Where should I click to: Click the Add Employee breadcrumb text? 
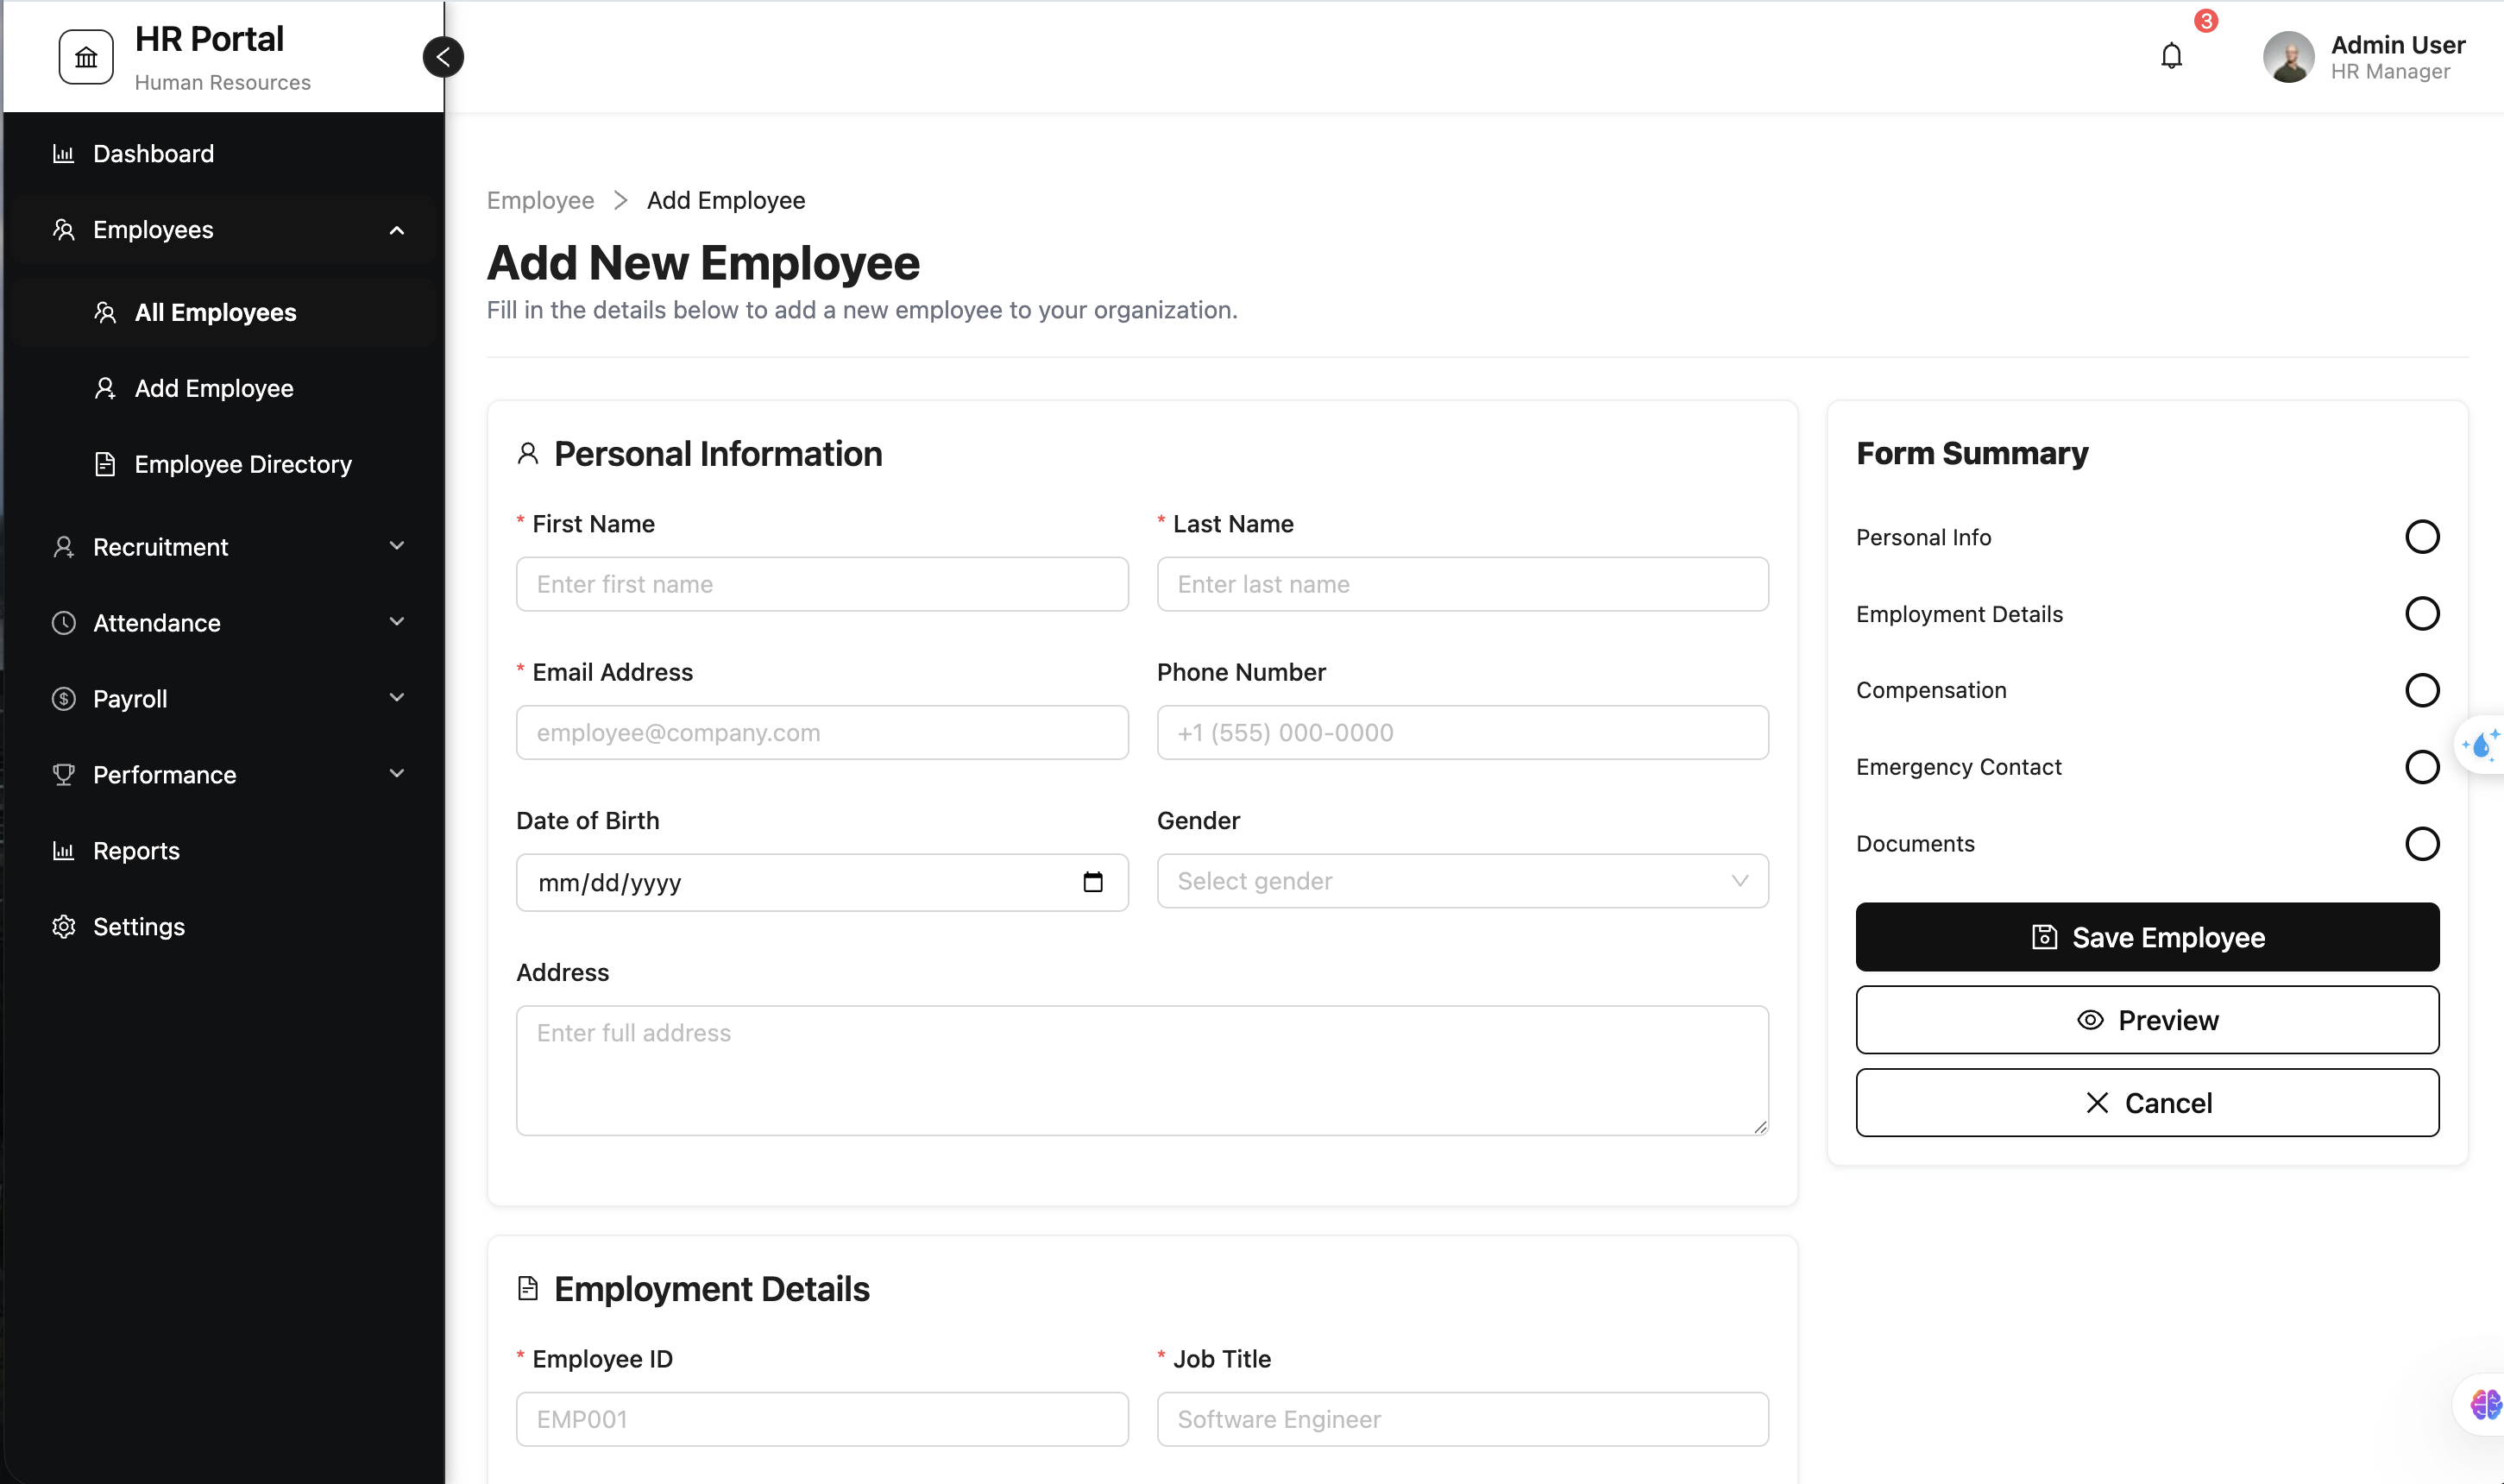point(726,200)
